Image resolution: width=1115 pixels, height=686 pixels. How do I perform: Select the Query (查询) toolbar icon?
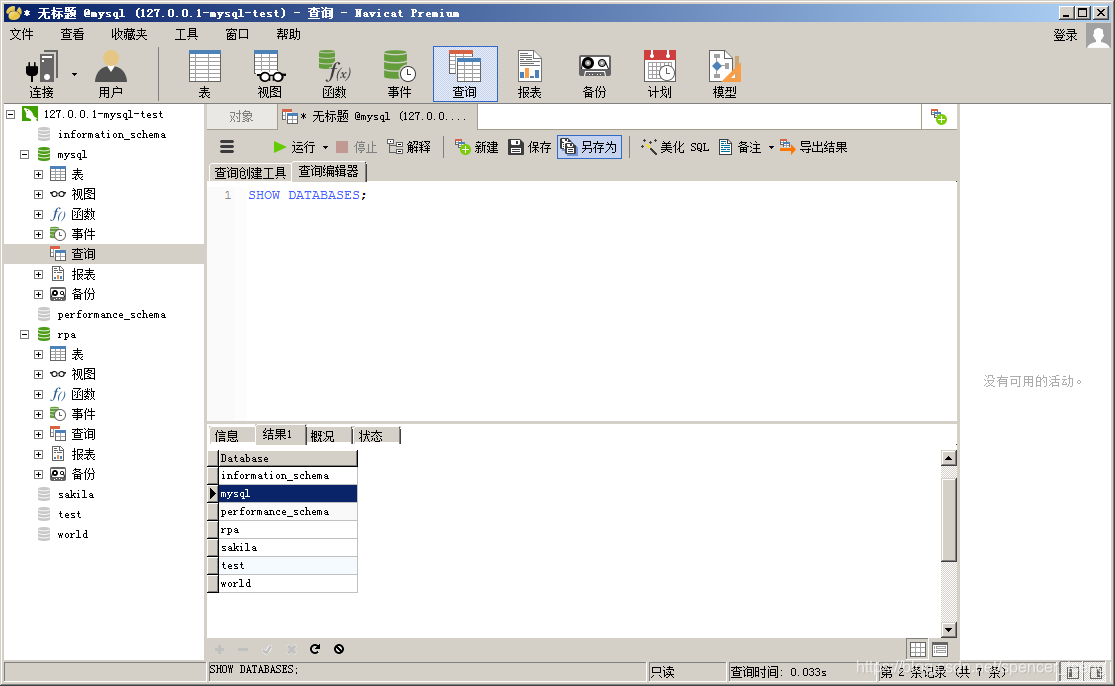pos(465,74)
